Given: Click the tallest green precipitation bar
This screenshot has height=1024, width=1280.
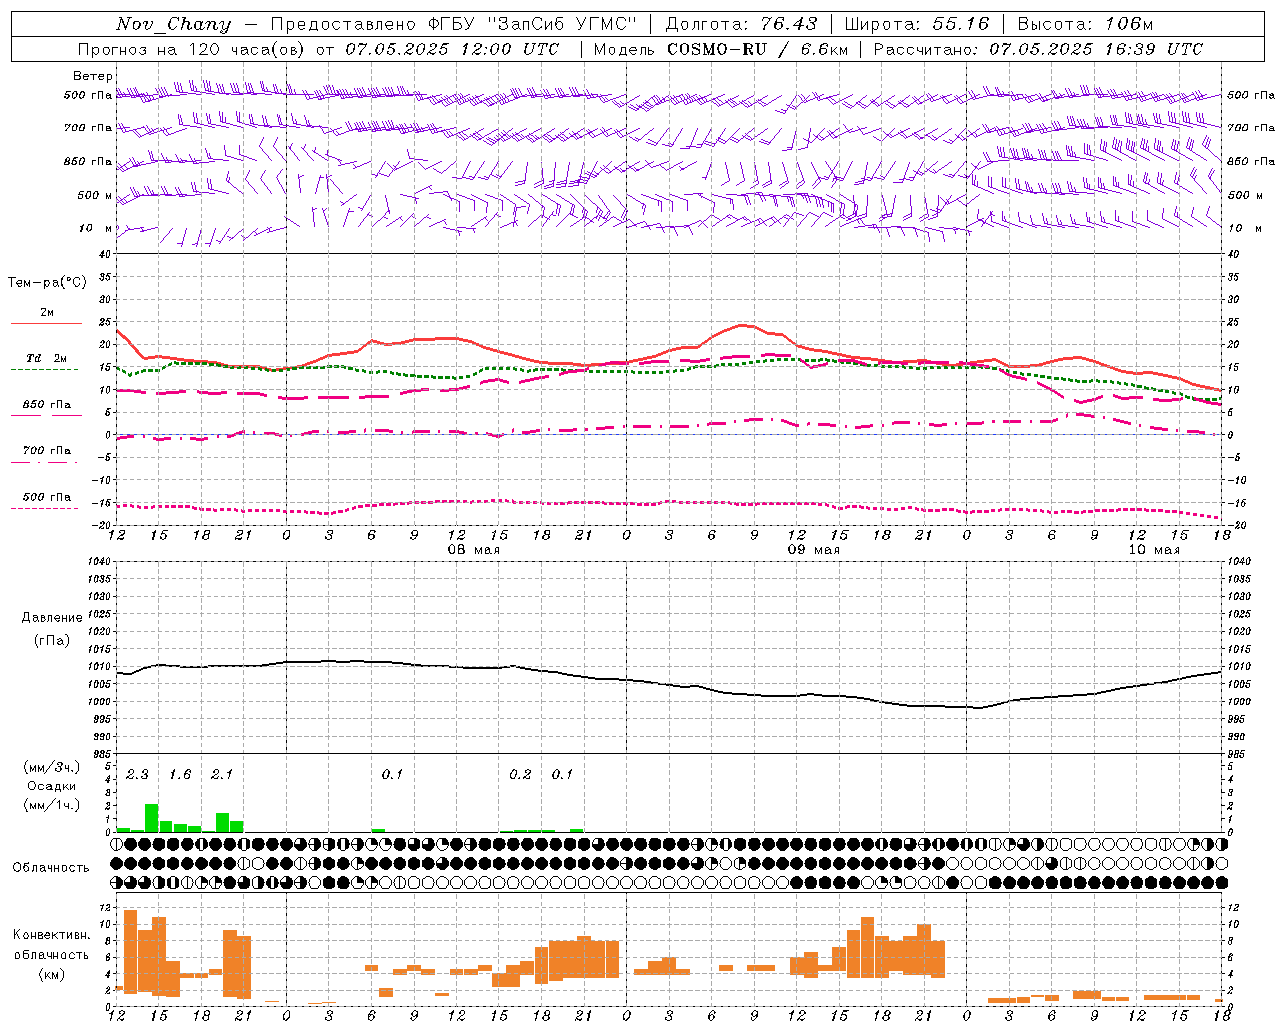Looking at the screenshot, I should coord(151,818).
